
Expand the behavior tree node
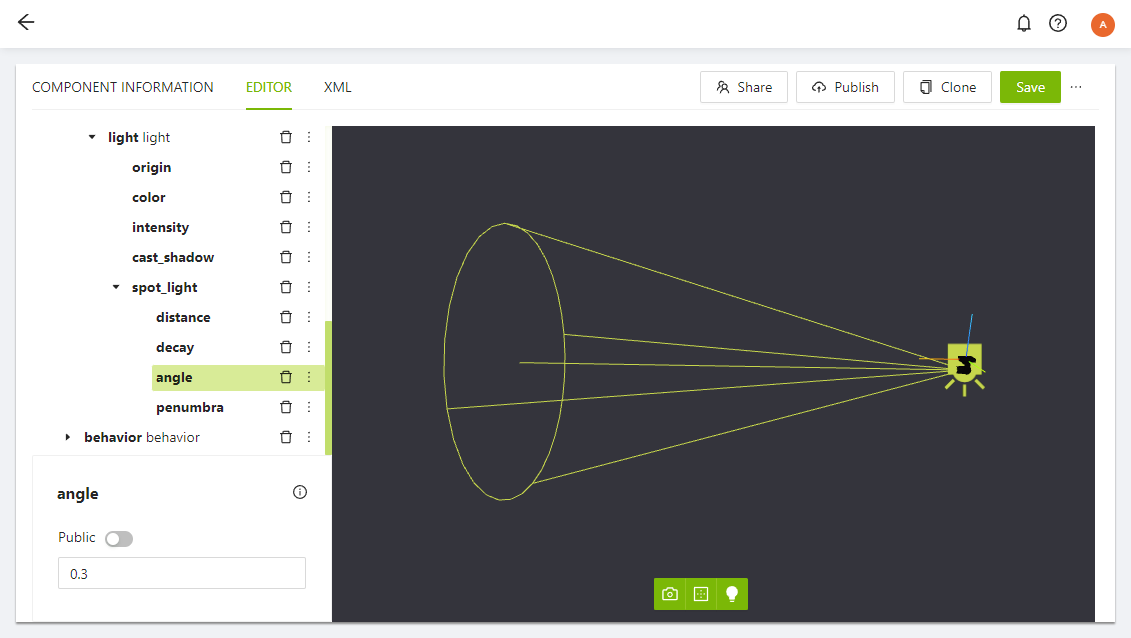[67, 437]
